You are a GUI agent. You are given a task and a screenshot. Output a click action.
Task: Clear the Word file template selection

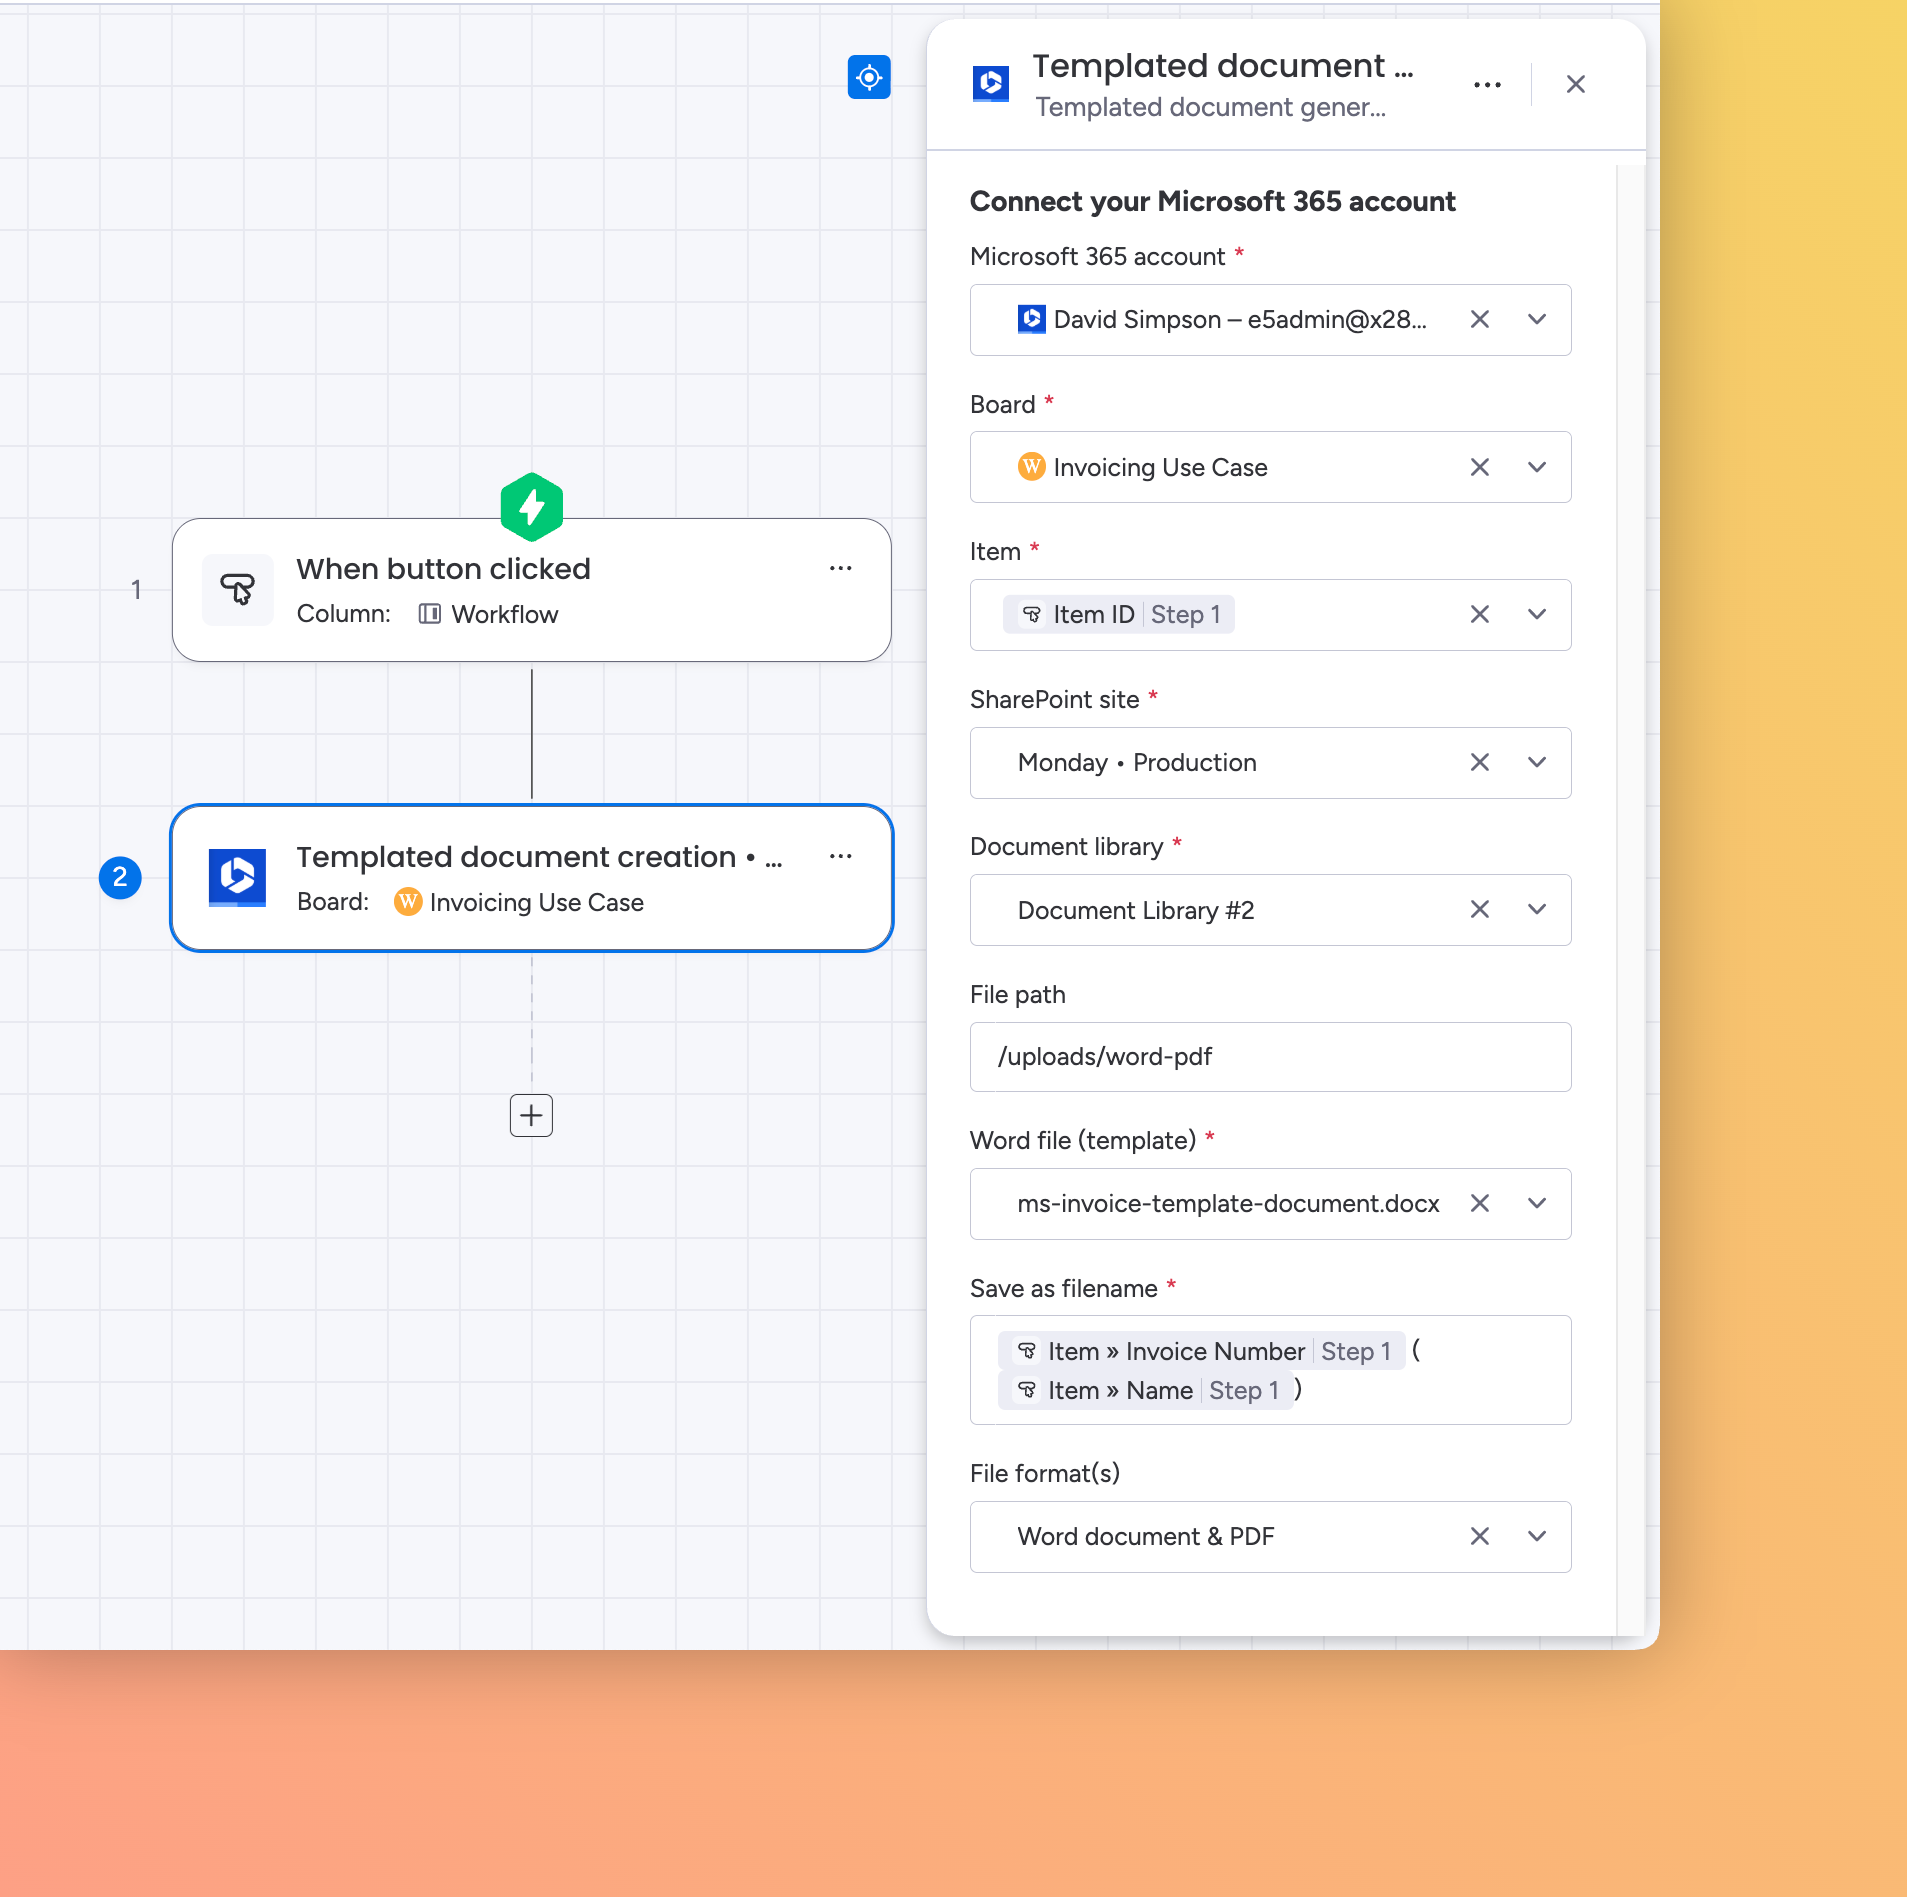1480,1203
